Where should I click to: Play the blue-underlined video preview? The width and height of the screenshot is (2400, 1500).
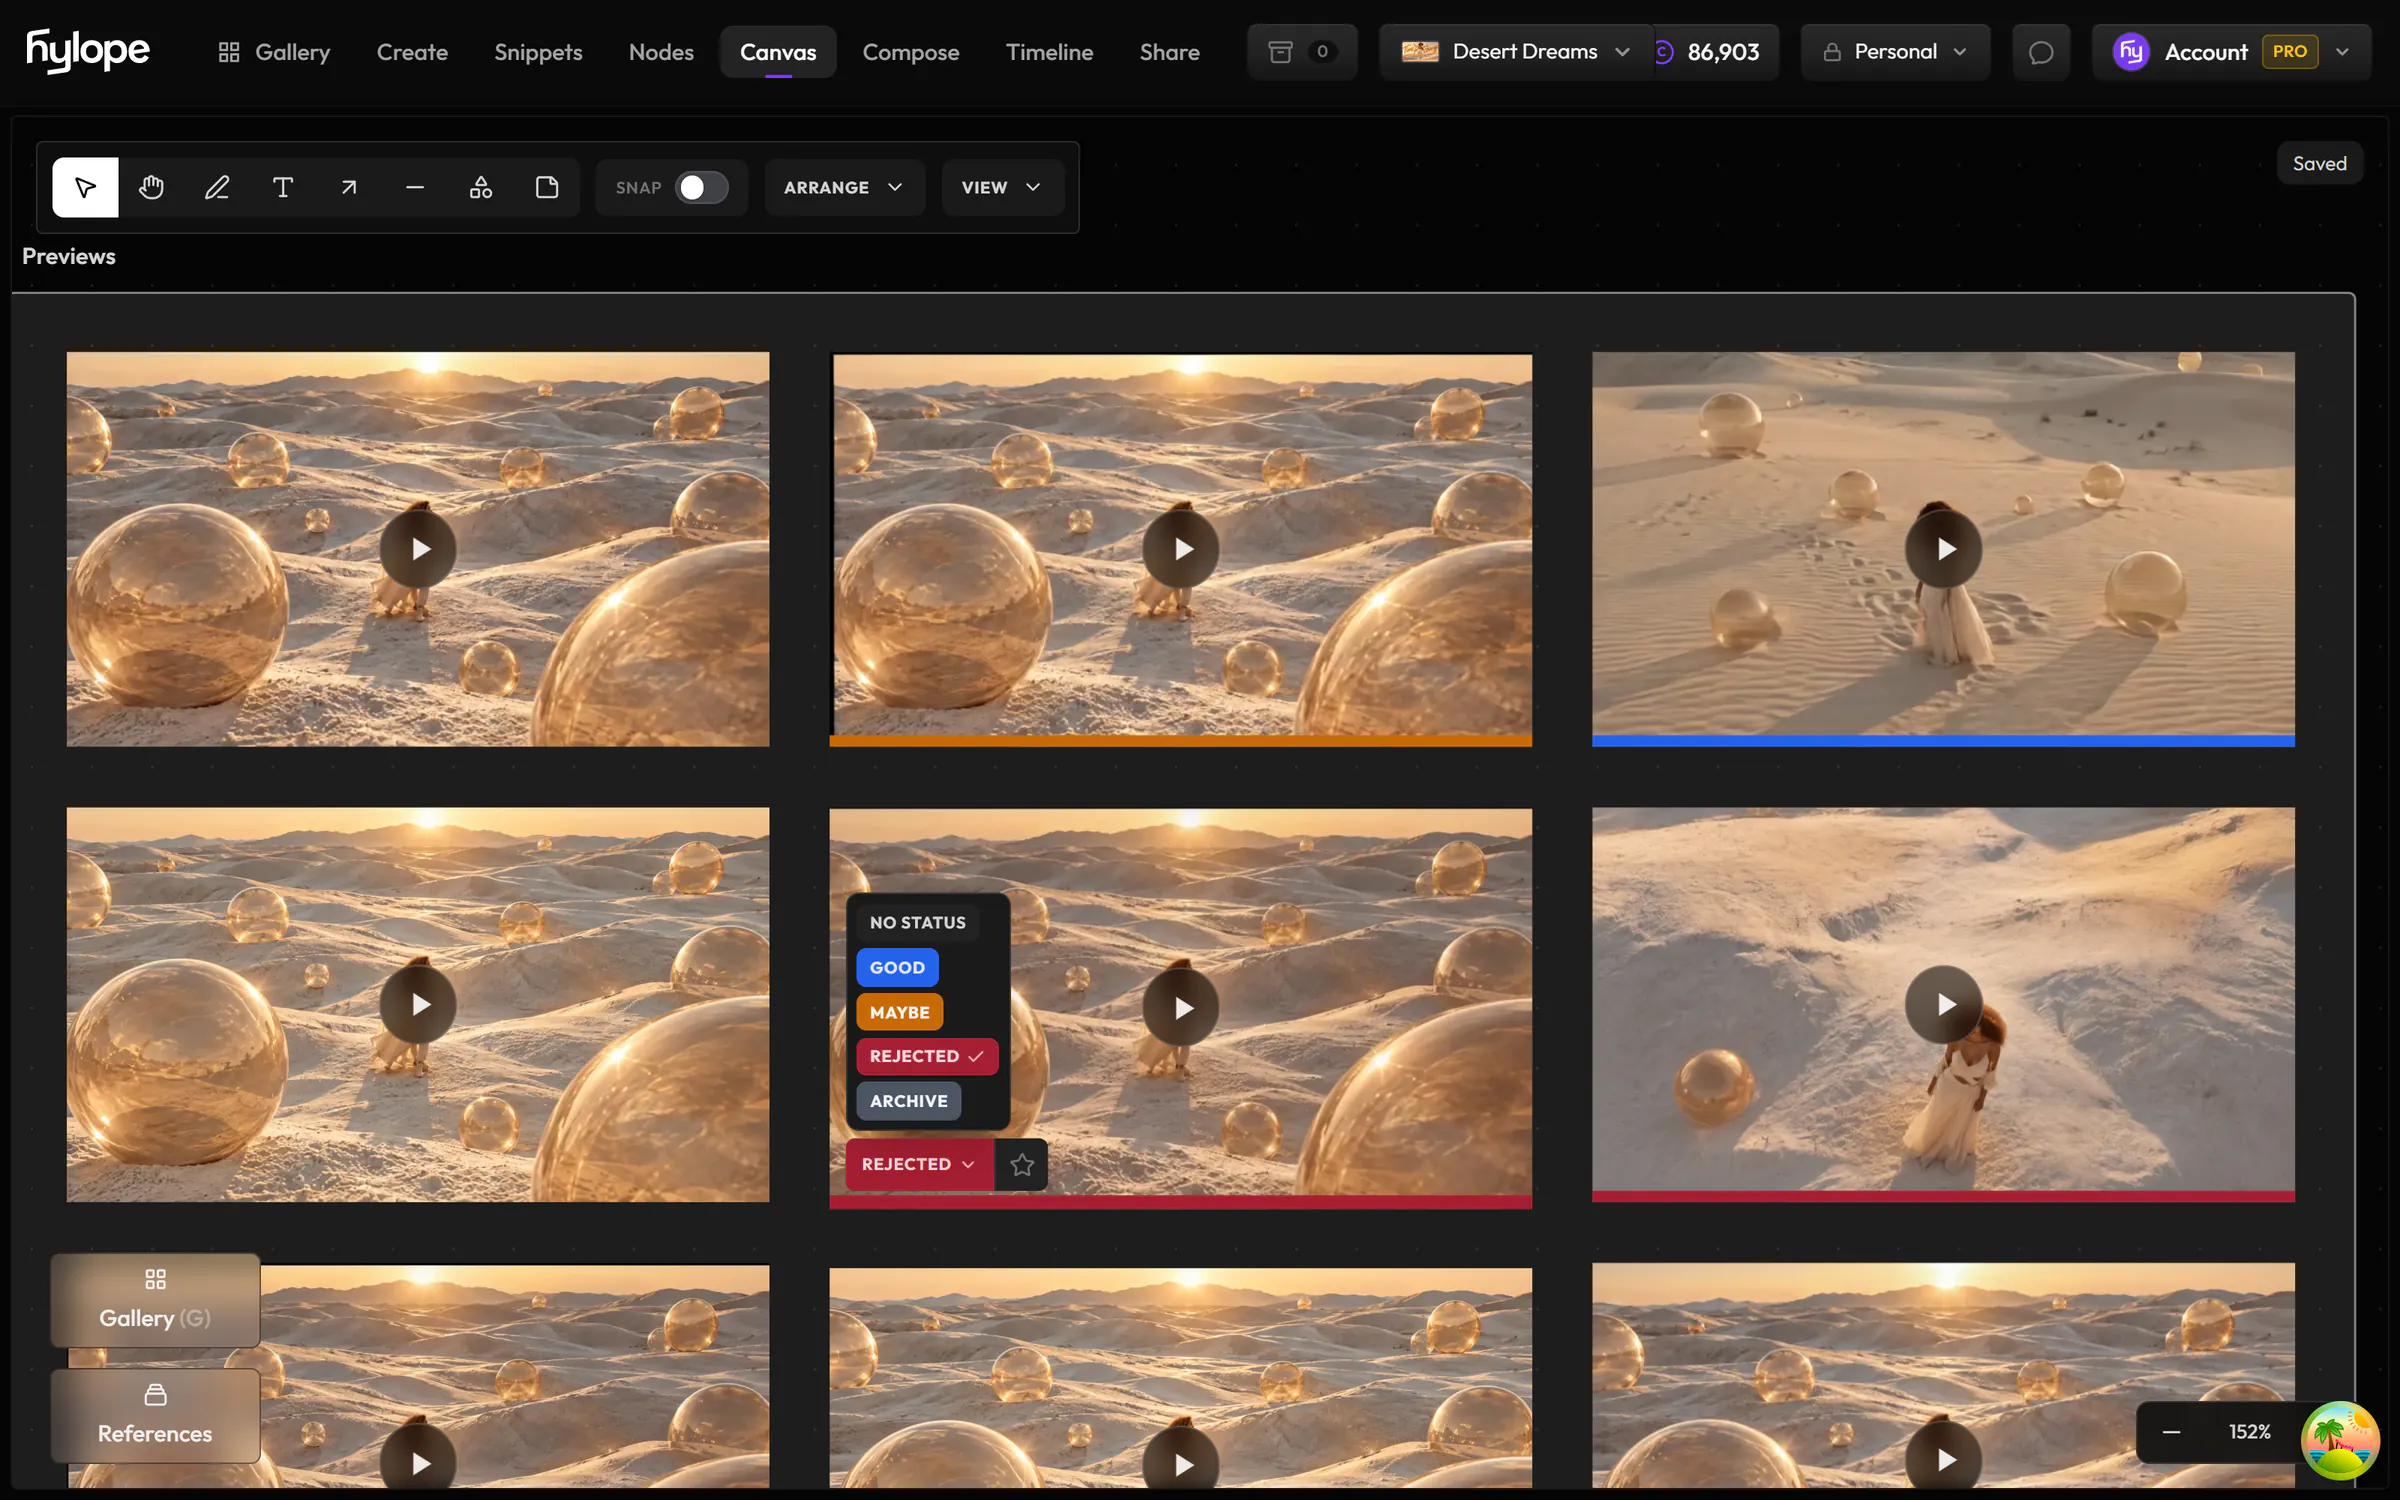(x=1943, y=548)
